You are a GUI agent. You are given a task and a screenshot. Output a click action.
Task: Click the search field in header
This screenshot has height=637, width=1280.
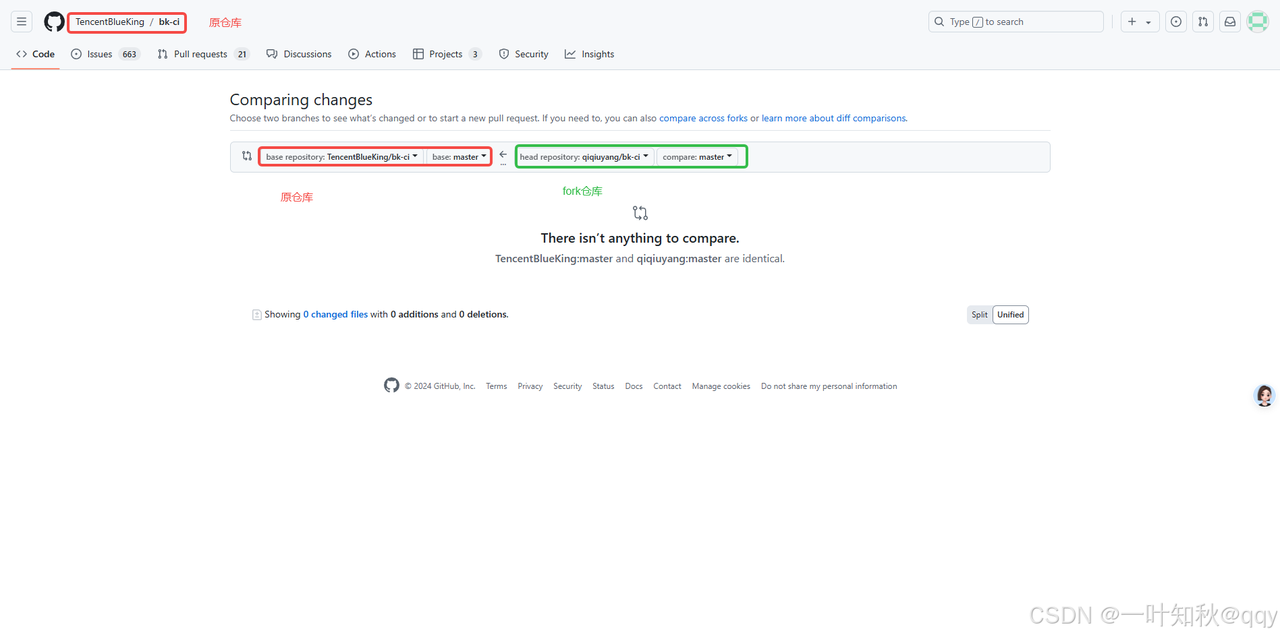pos(1015,21)
